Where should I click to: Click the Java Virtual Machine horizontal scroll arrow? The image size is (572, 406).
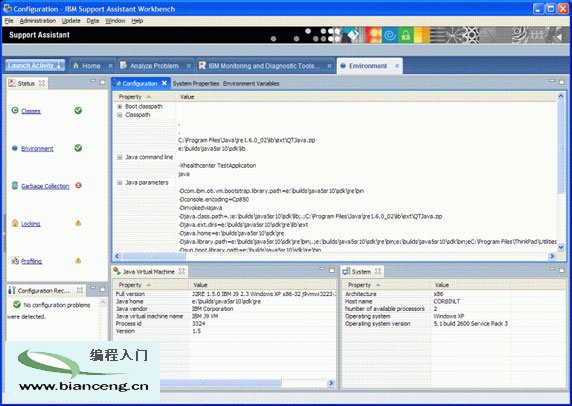tap(331, 383)
